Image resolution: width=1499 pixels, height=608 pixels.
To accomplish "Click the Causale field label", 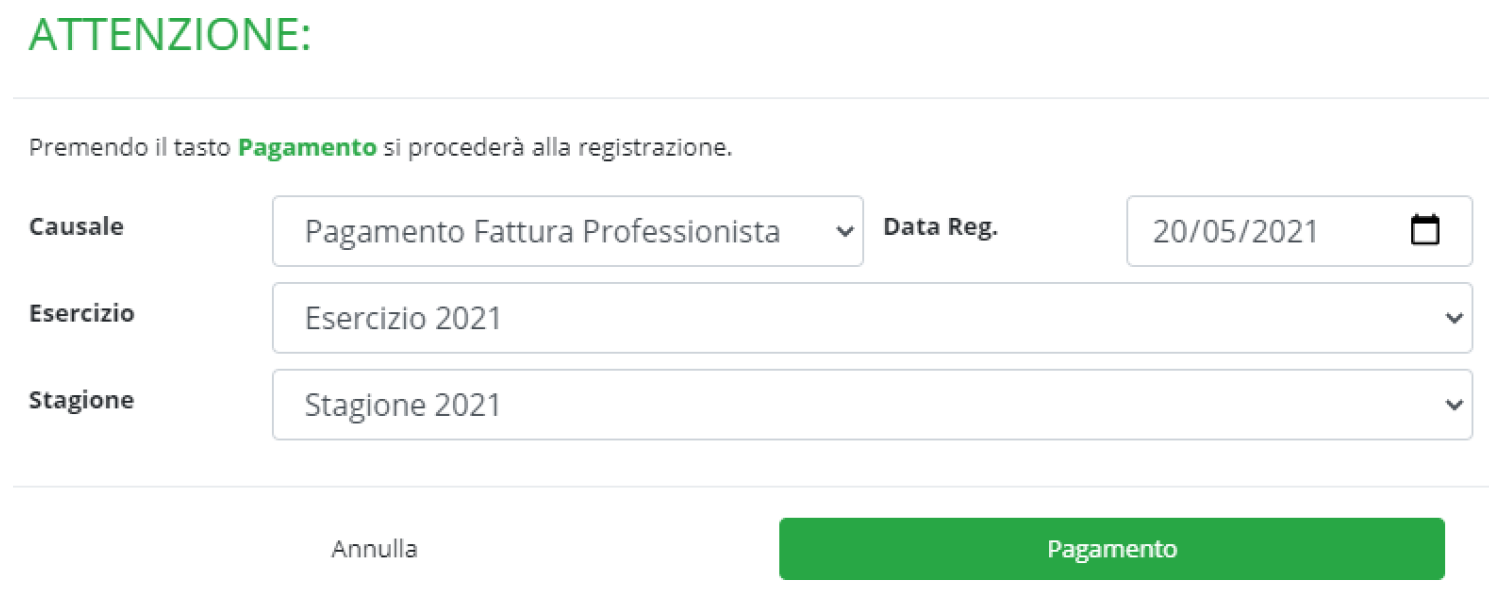I will [x=76, y=227].
